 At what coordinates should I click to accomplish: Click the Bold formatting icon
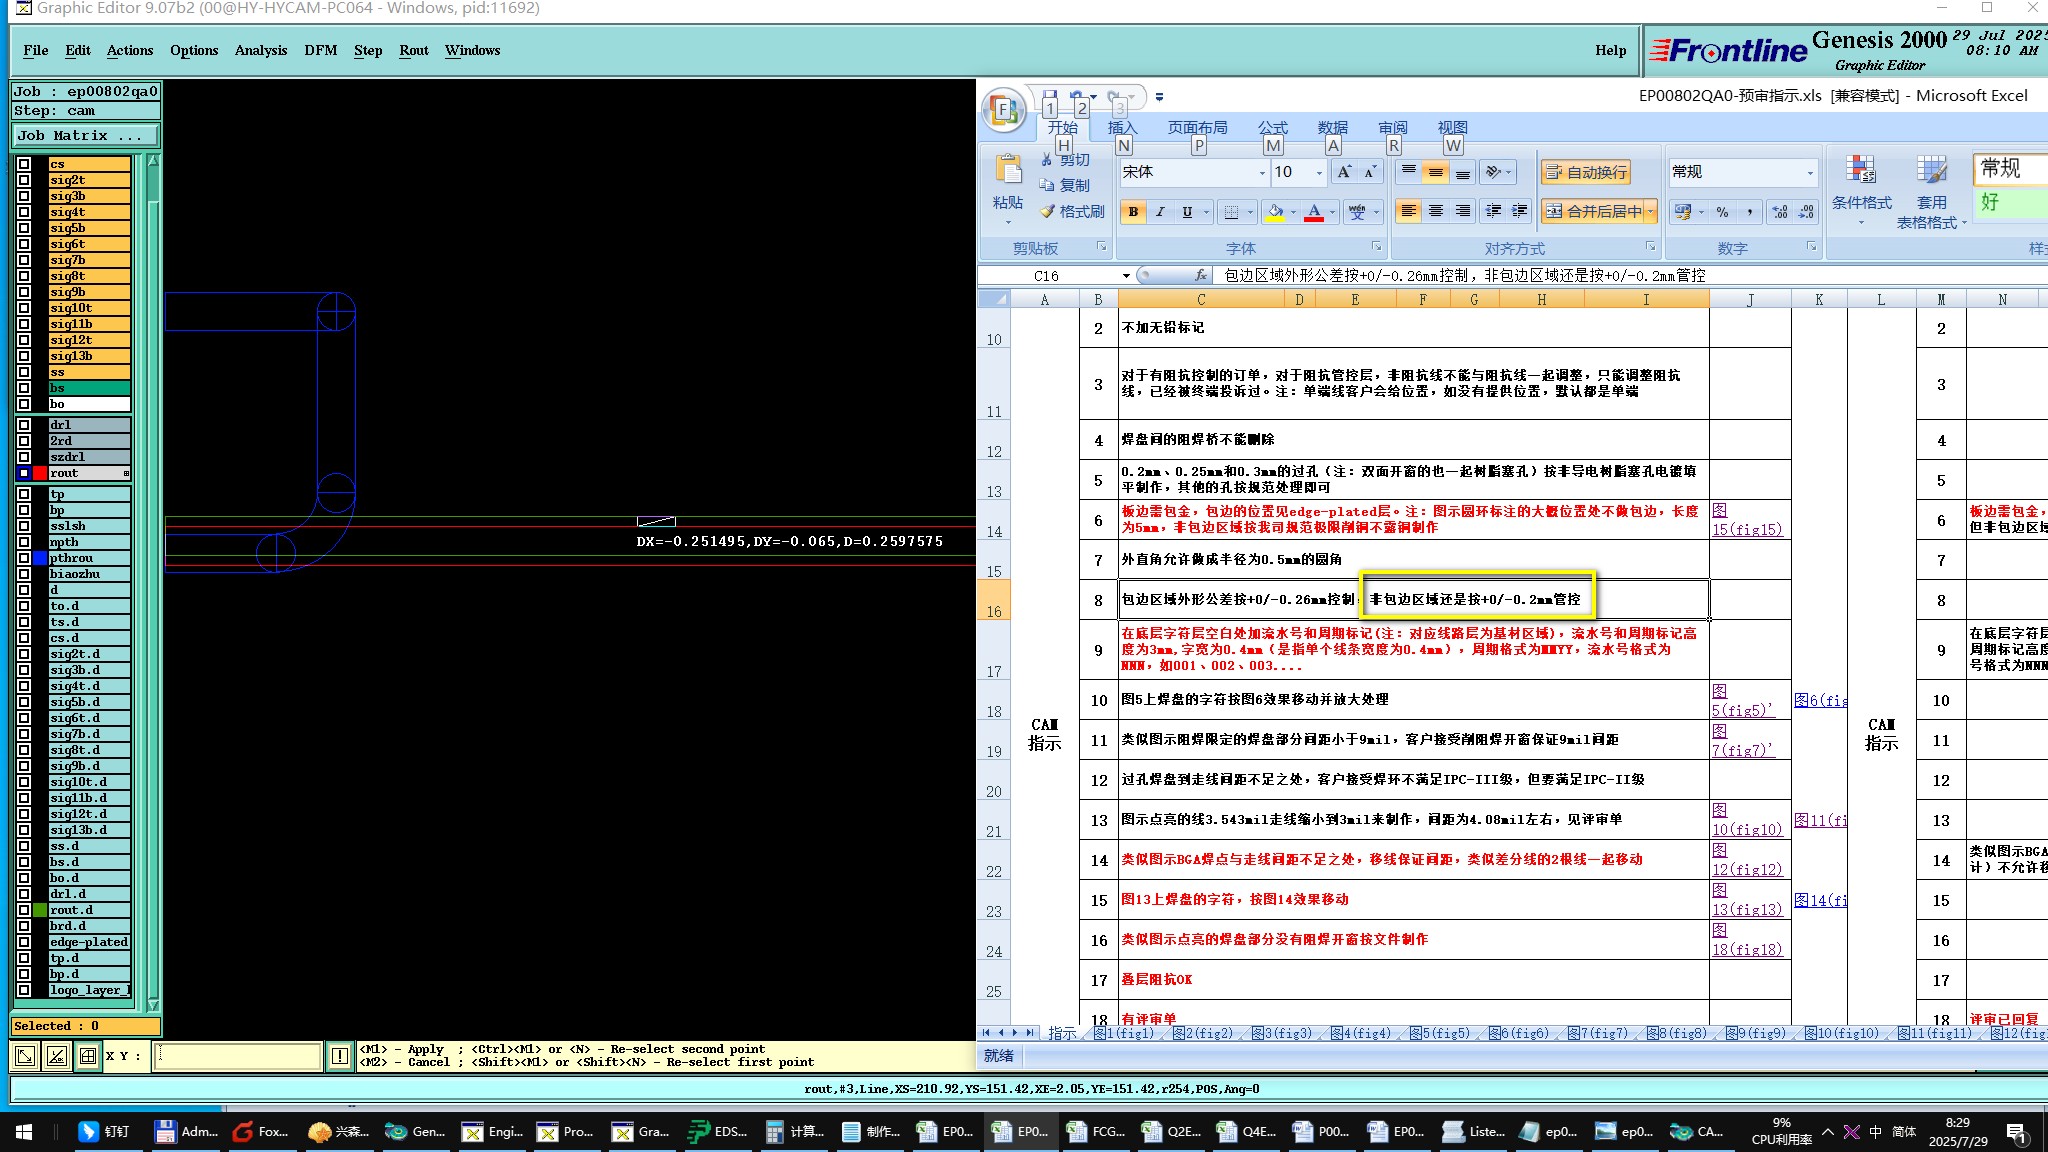[1133, 212]
